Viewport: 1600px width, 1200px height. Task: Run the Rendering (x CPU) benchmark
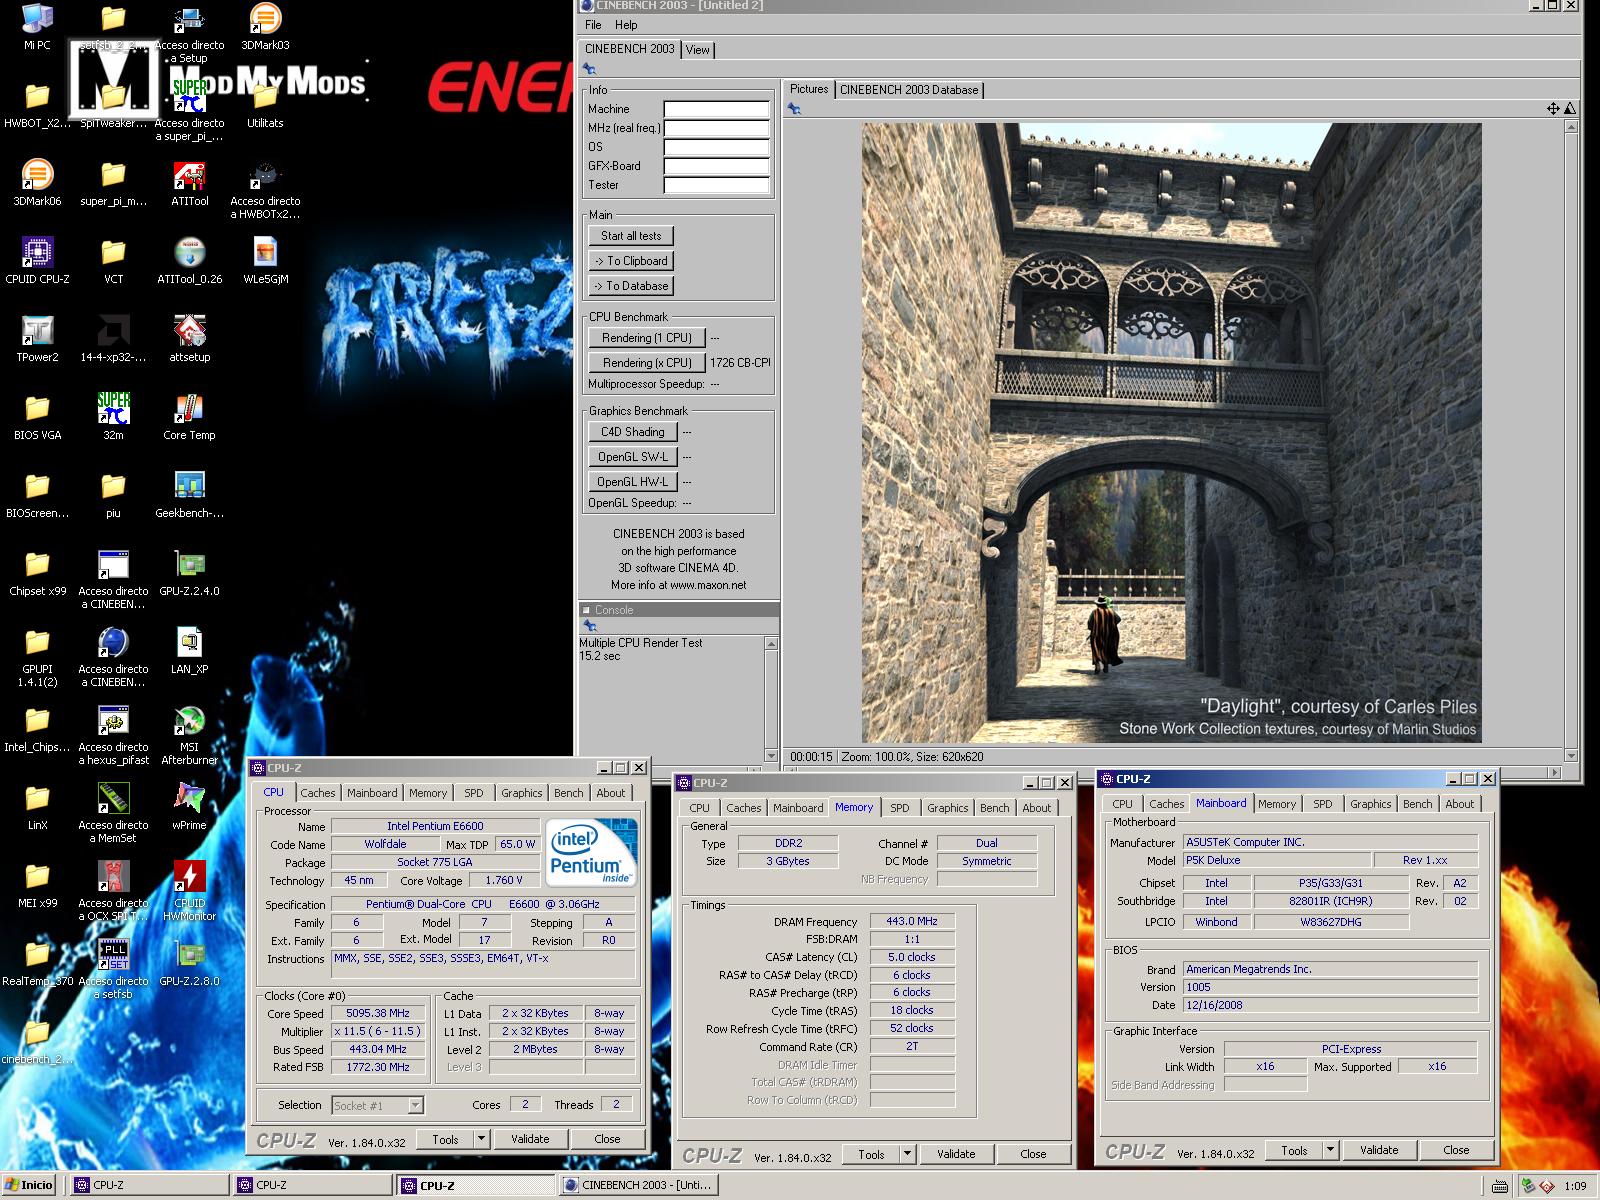tap(647, 363)
